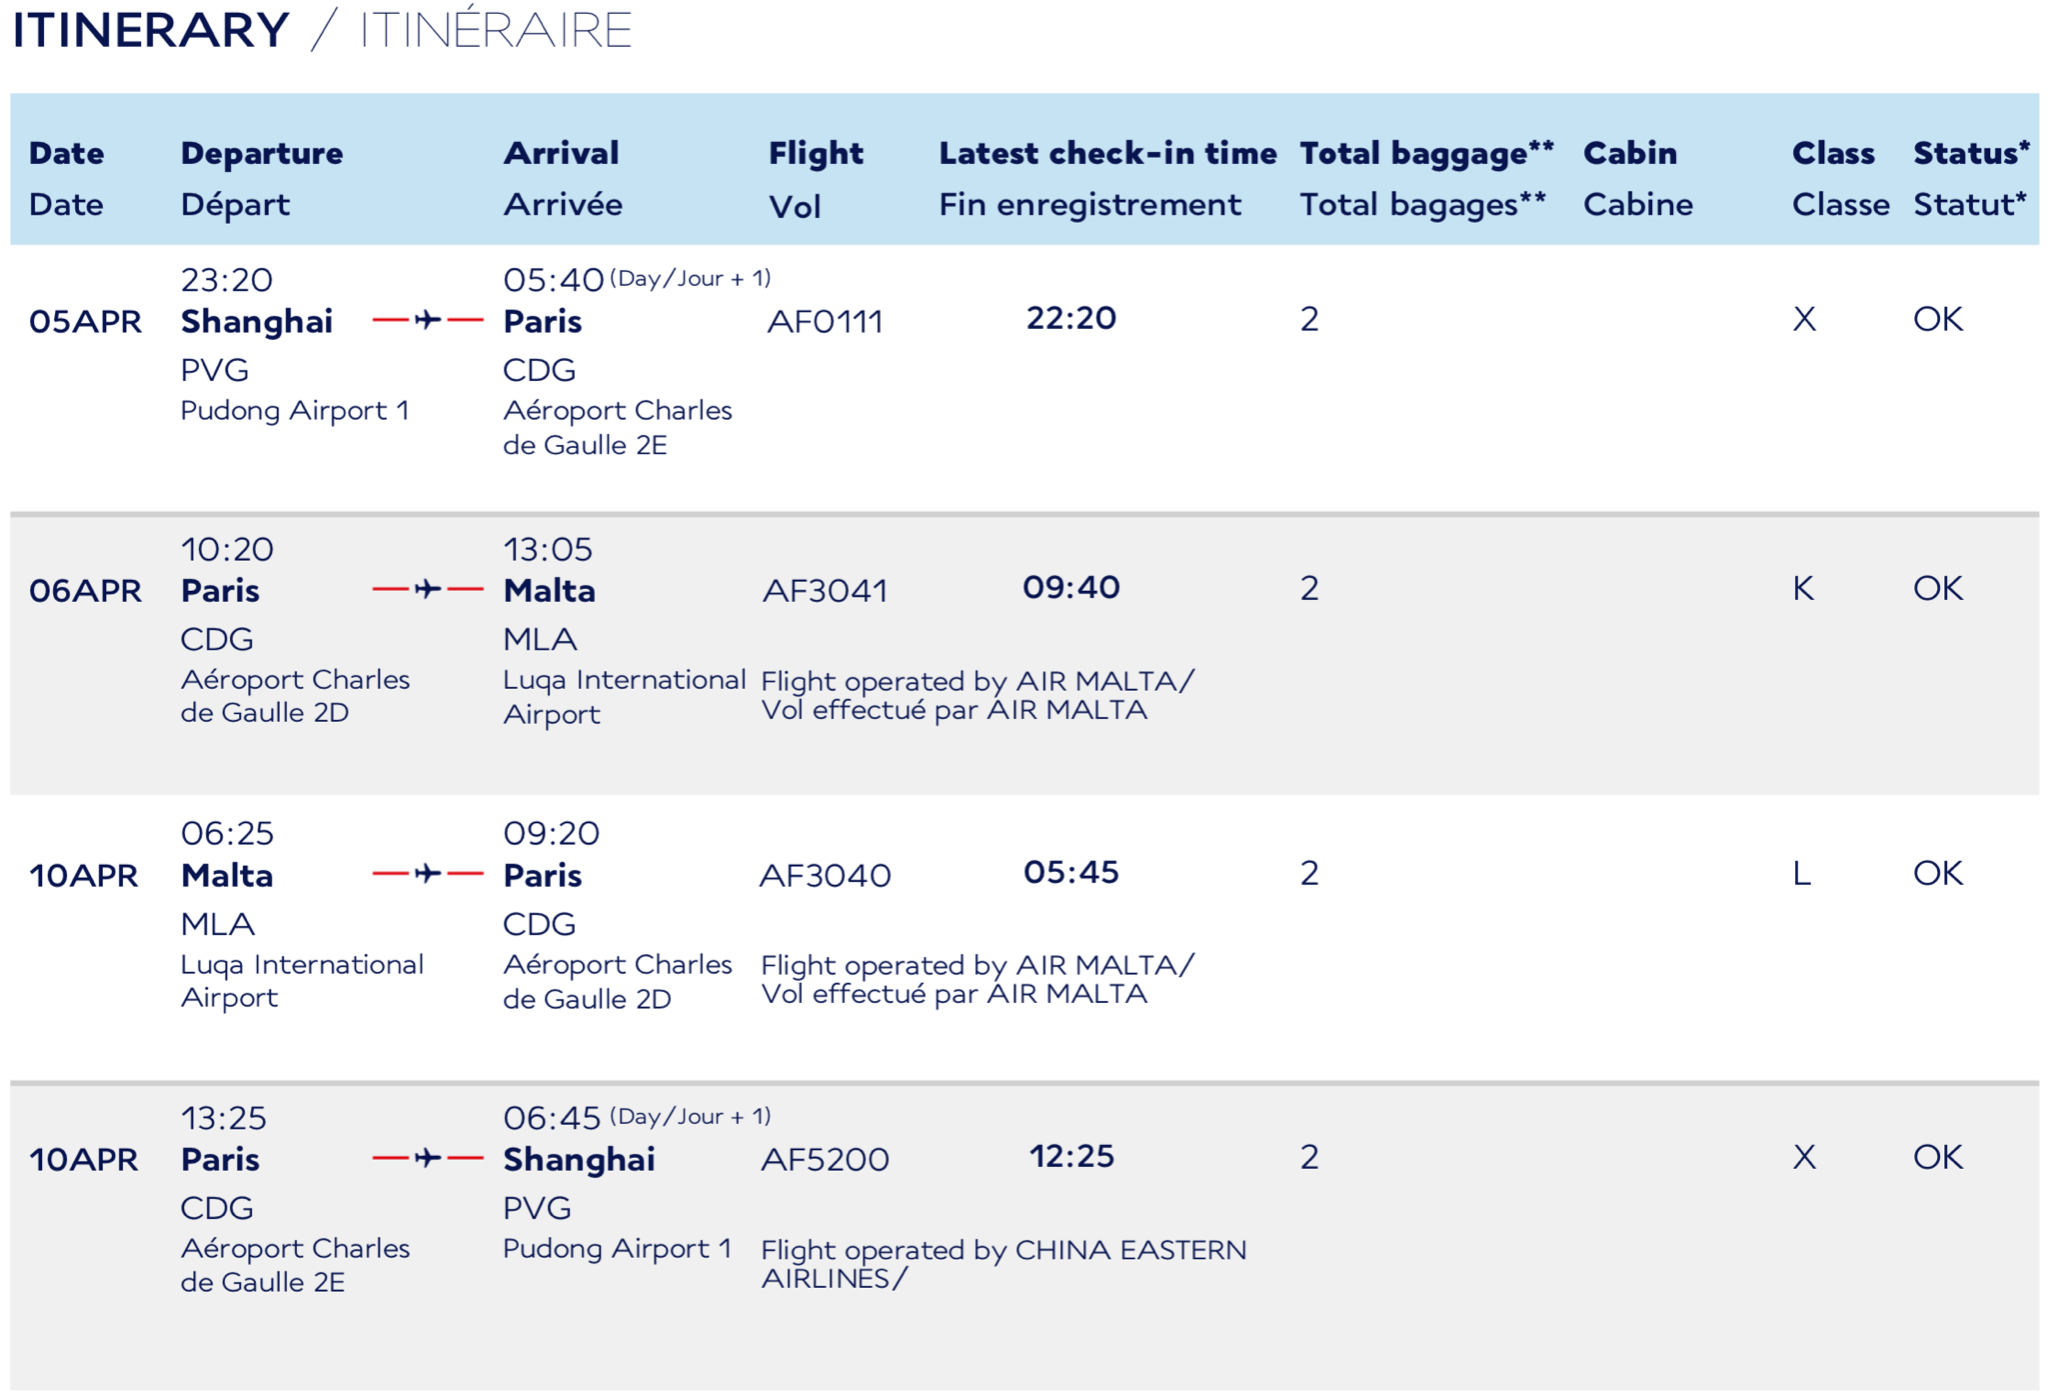
Task: Click the Day/Jour + 1 note beside 05:40
Action: tap(690, 278)
